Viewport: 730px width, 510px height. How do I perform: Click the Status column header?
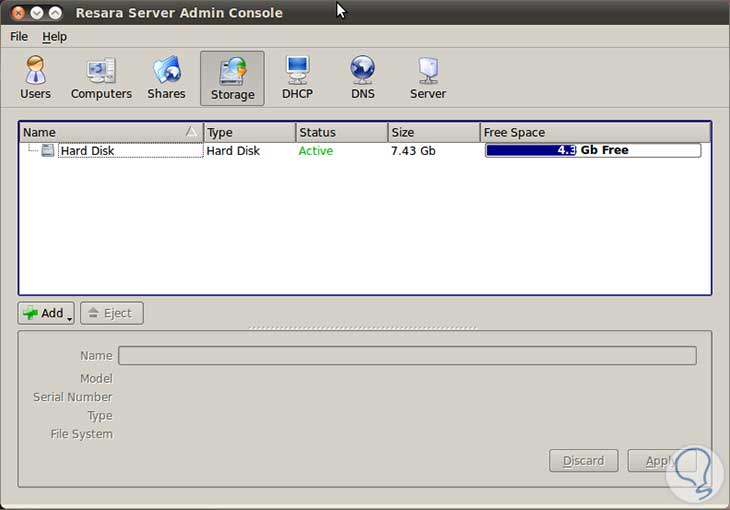pyautogui.click(x=342, y=132)
